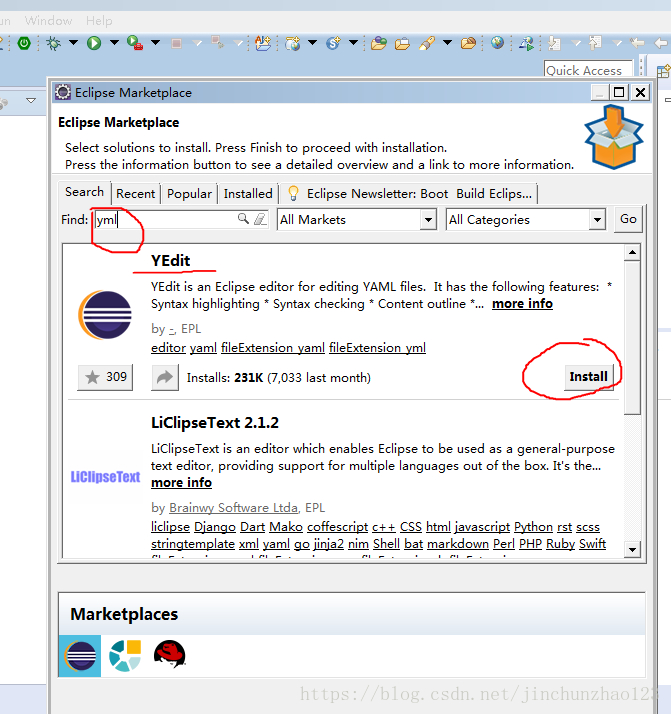Click the results list vertical scrollbar thumb
Screen dimensions: 671x714
pyautogui.click(x=632, y=337)
